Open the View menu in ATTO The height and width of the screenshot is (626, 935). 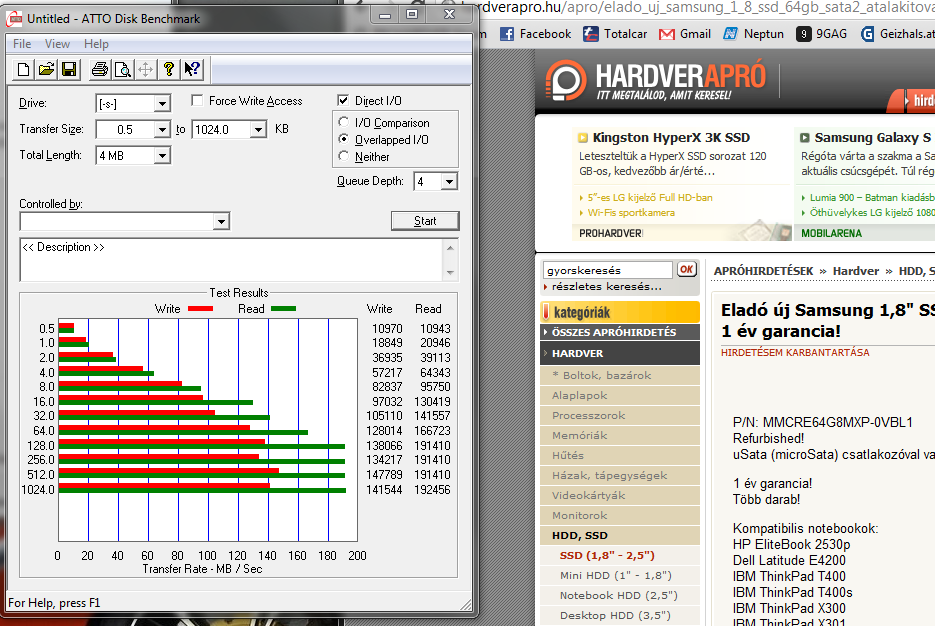click(57, 44)
